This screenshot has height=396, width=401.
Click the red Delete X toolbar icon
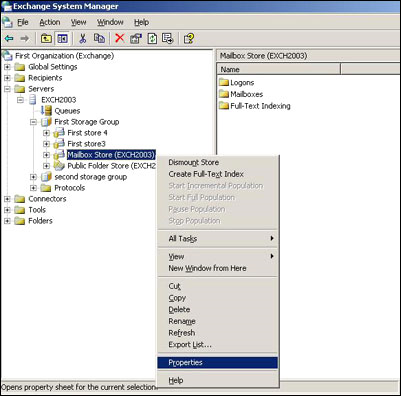120,38
